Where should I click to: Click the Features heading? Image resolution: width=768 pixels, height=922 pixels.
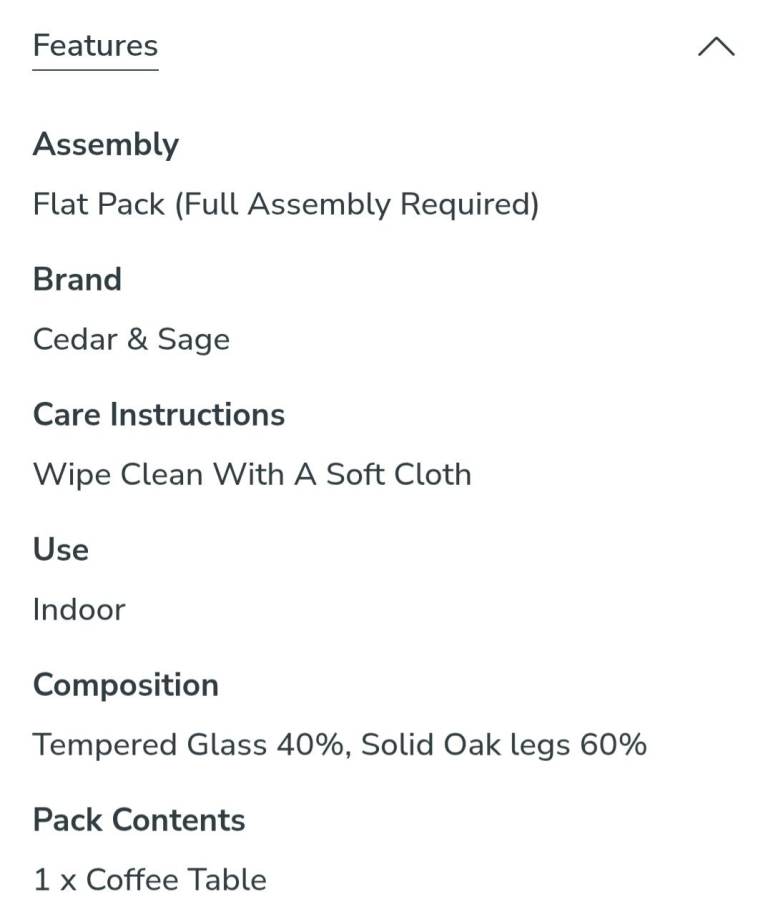click(95, 45)
